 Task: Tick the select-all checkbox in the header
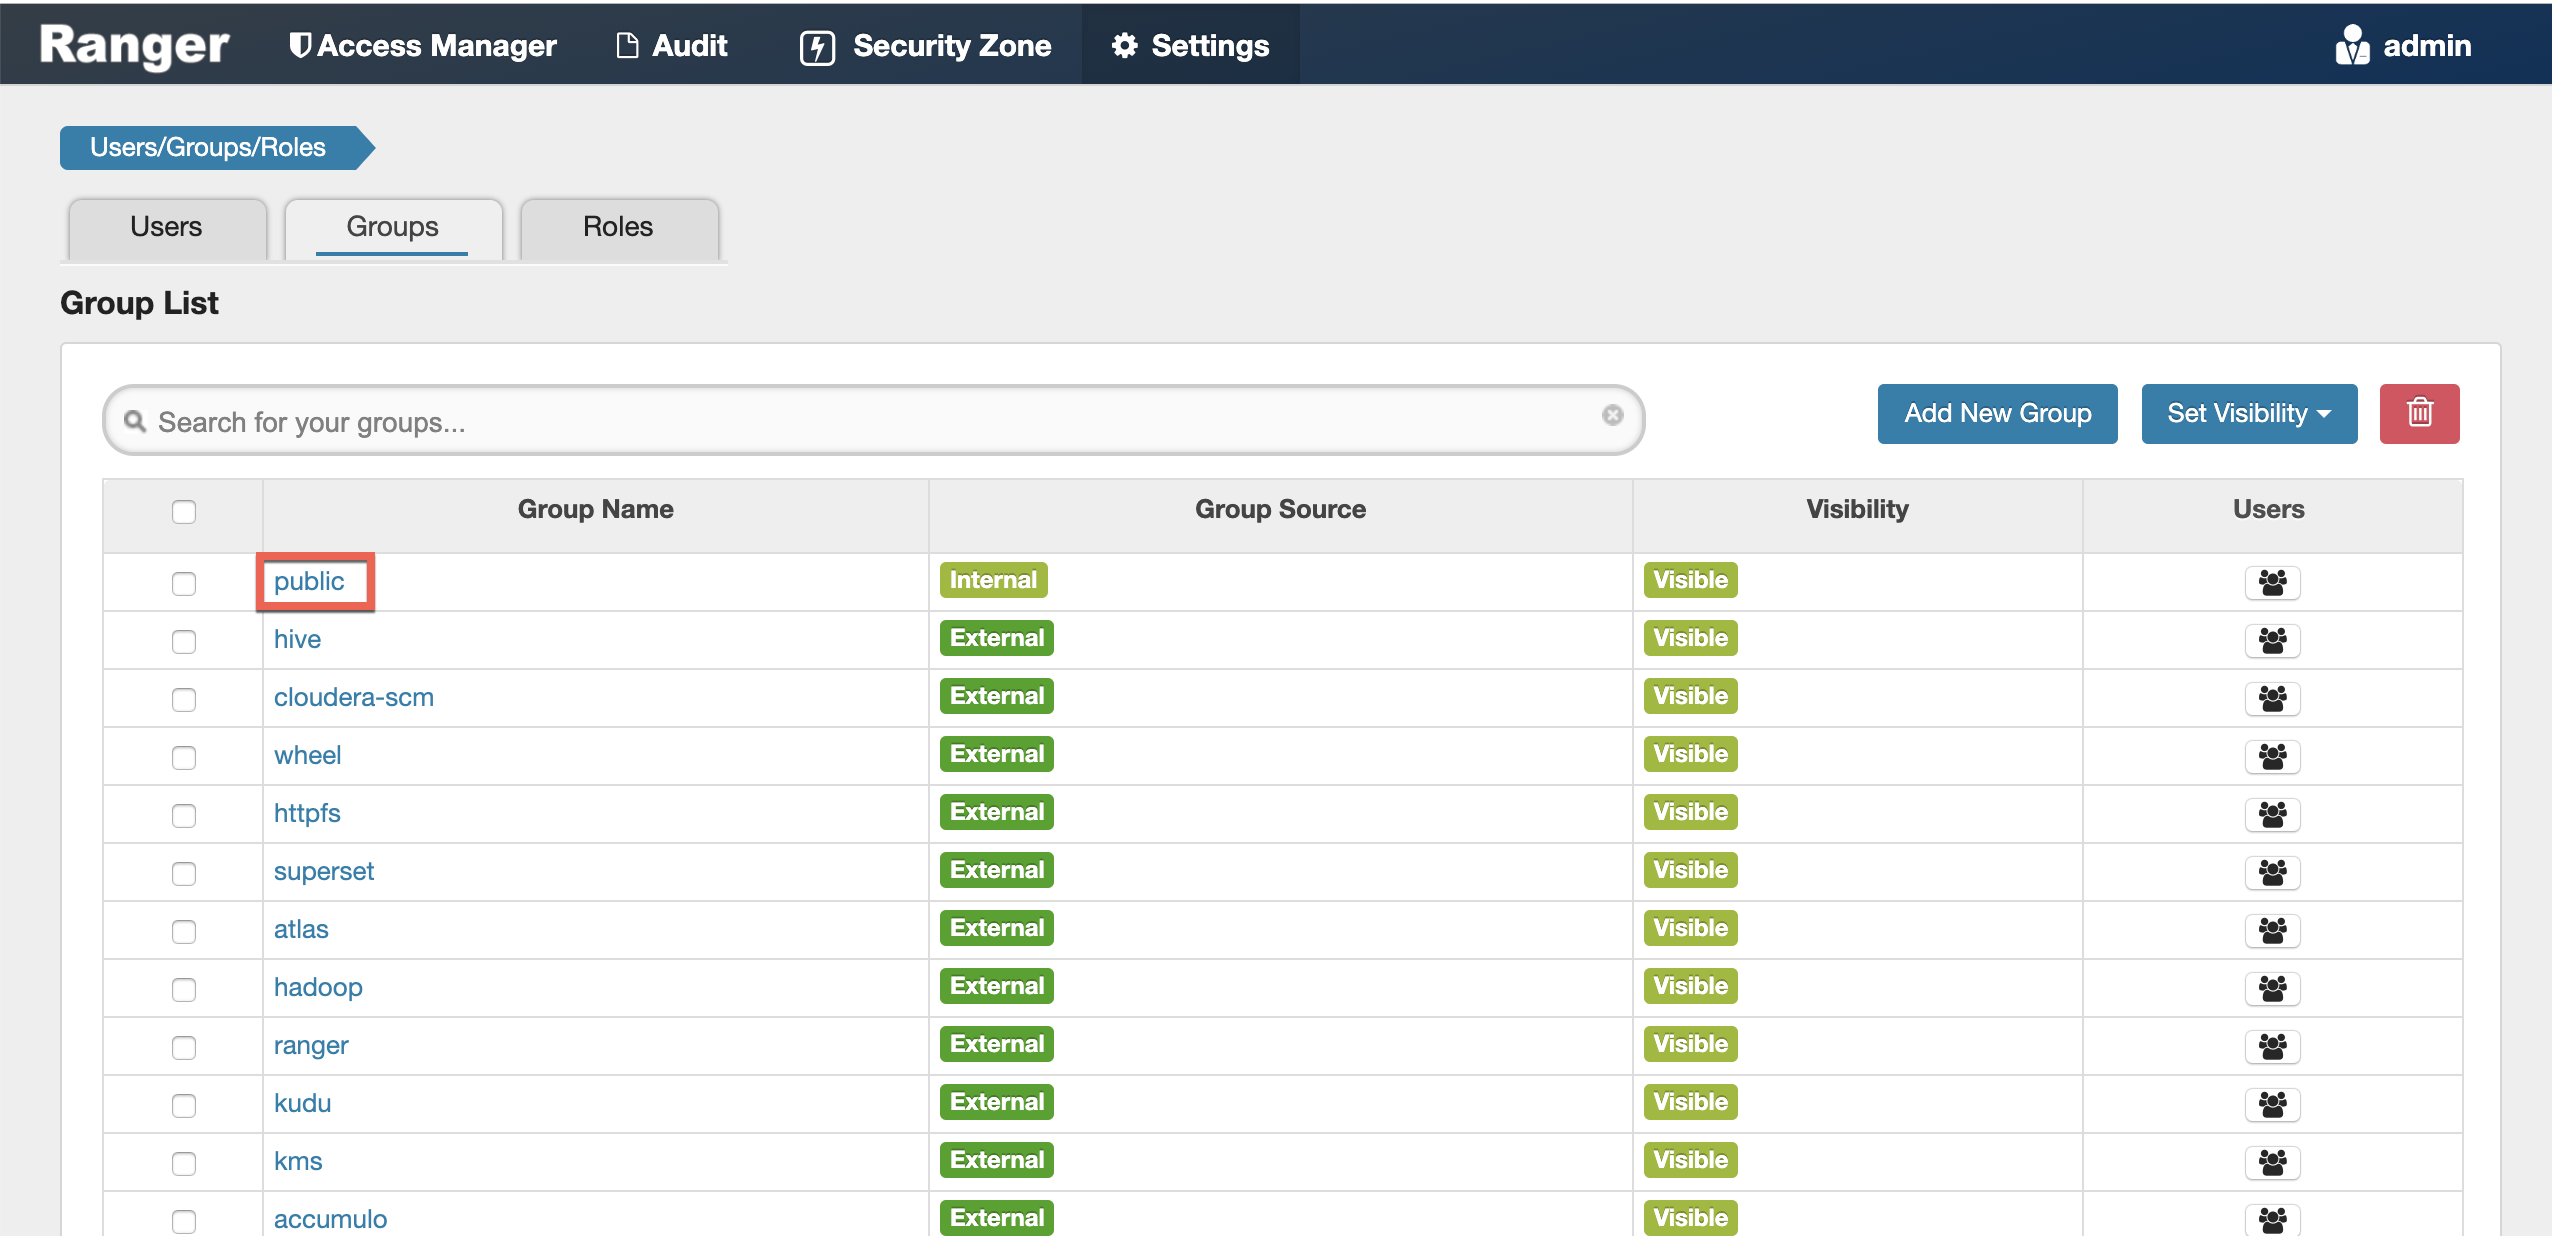[x=183, y=512]
